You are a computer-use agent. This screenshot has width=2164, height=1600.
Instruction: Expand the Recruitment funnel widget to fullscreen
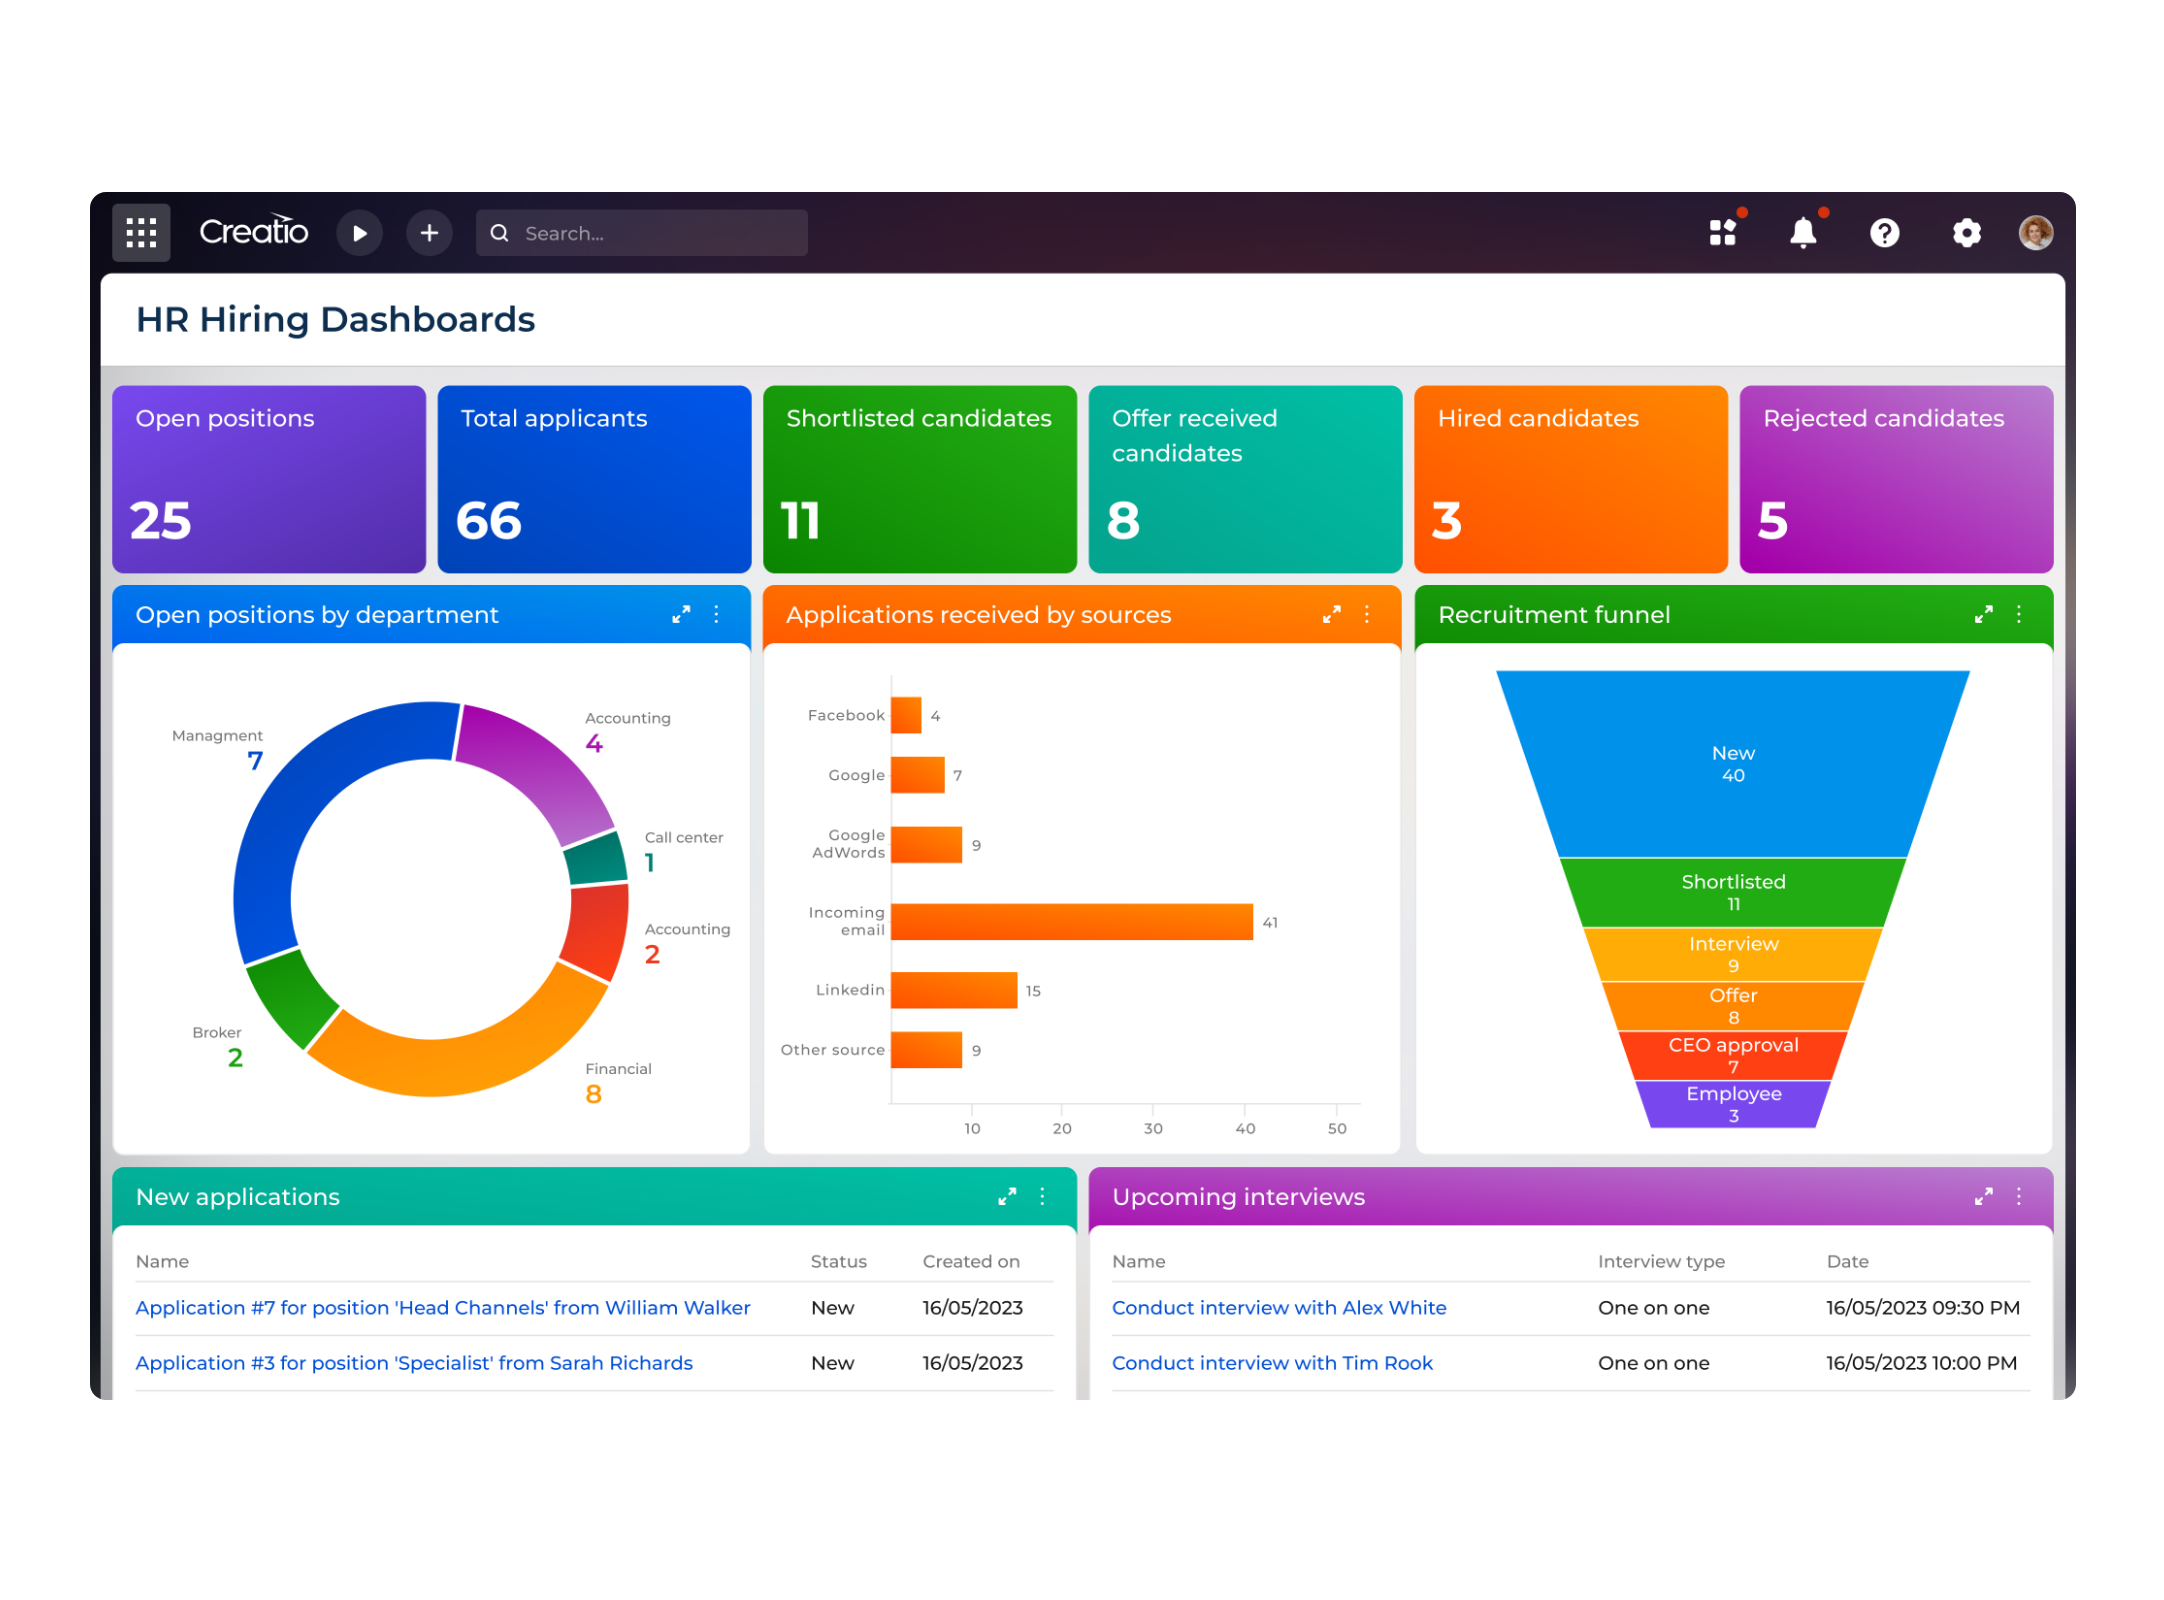point(1984,614)
